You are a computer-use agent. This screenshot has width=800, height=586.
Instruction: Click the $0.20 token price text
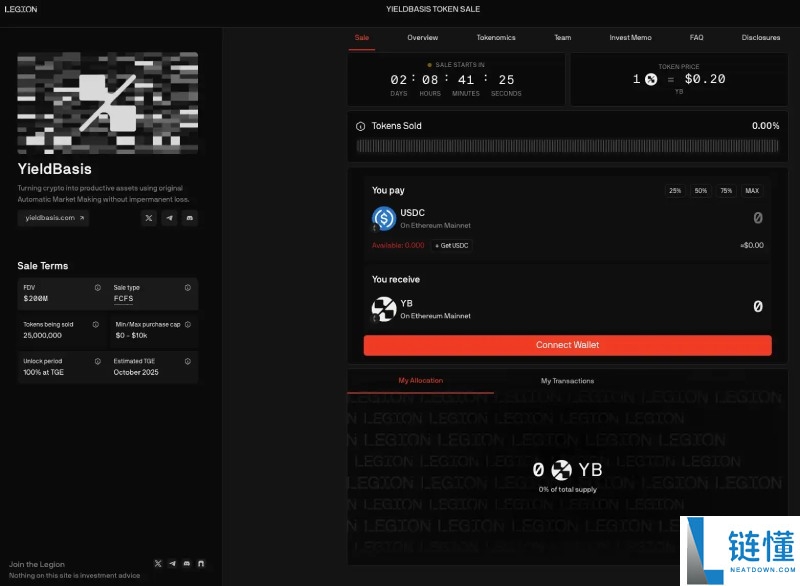pyautogui.click(x=705, y=79)
